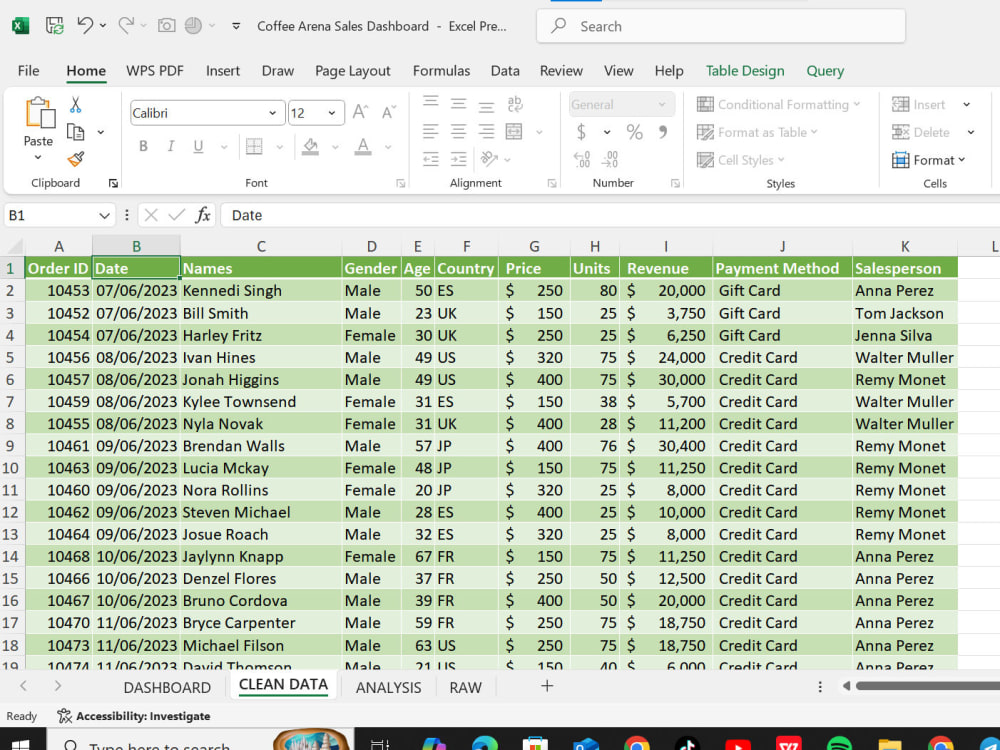Open the Formulas ribbon tab
The width and height of the screenshot is (1000, 750).
tap(441, 71)
